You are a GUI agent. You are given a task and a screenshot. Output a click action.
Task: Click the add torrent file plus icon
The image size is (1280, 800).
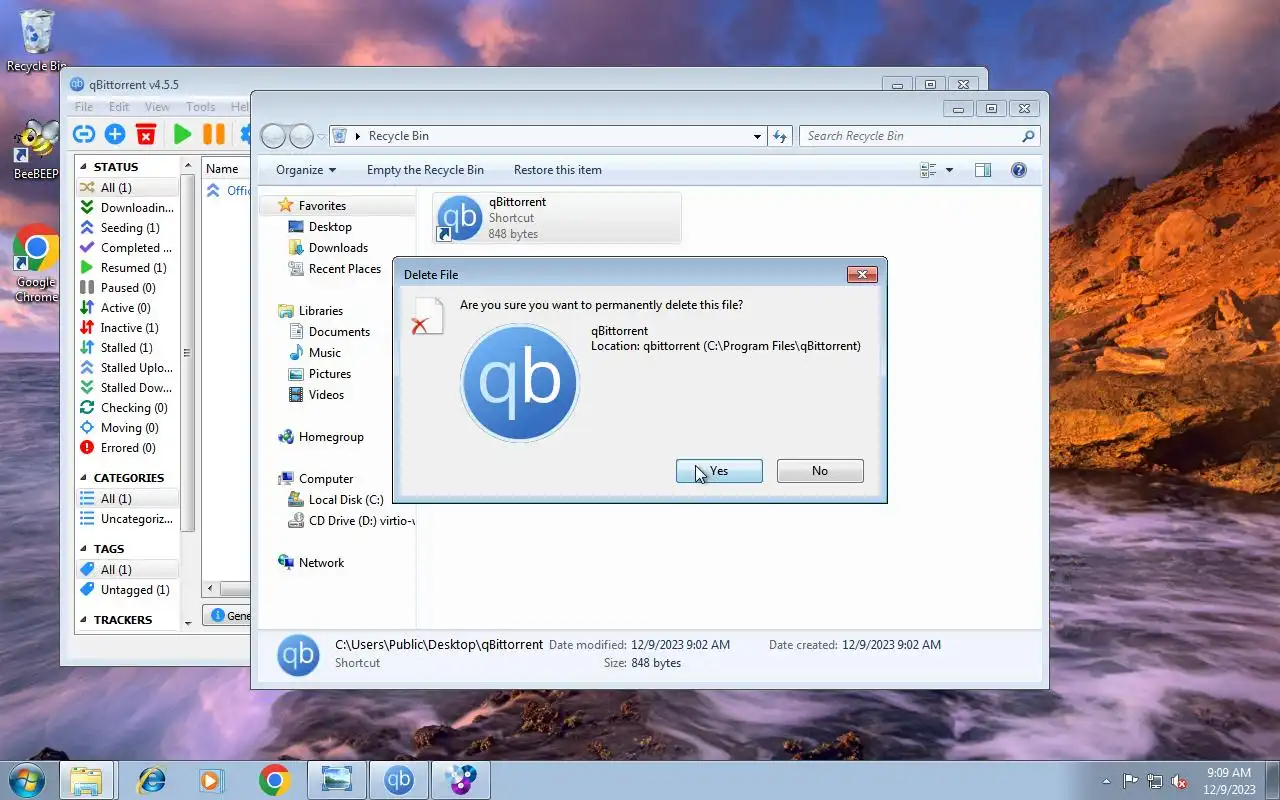pyautogui.click(x=115, y=134)
